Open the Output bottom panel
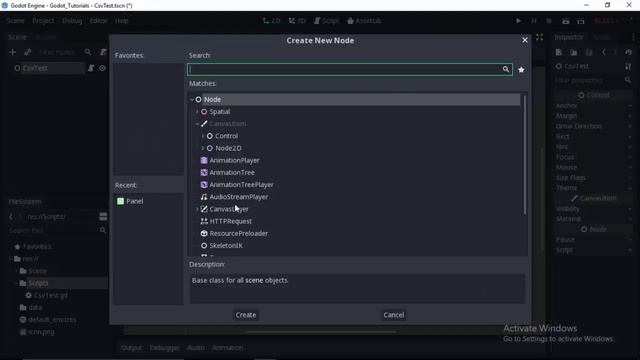This screenshot has height=360, width=640. pos(131,348)
